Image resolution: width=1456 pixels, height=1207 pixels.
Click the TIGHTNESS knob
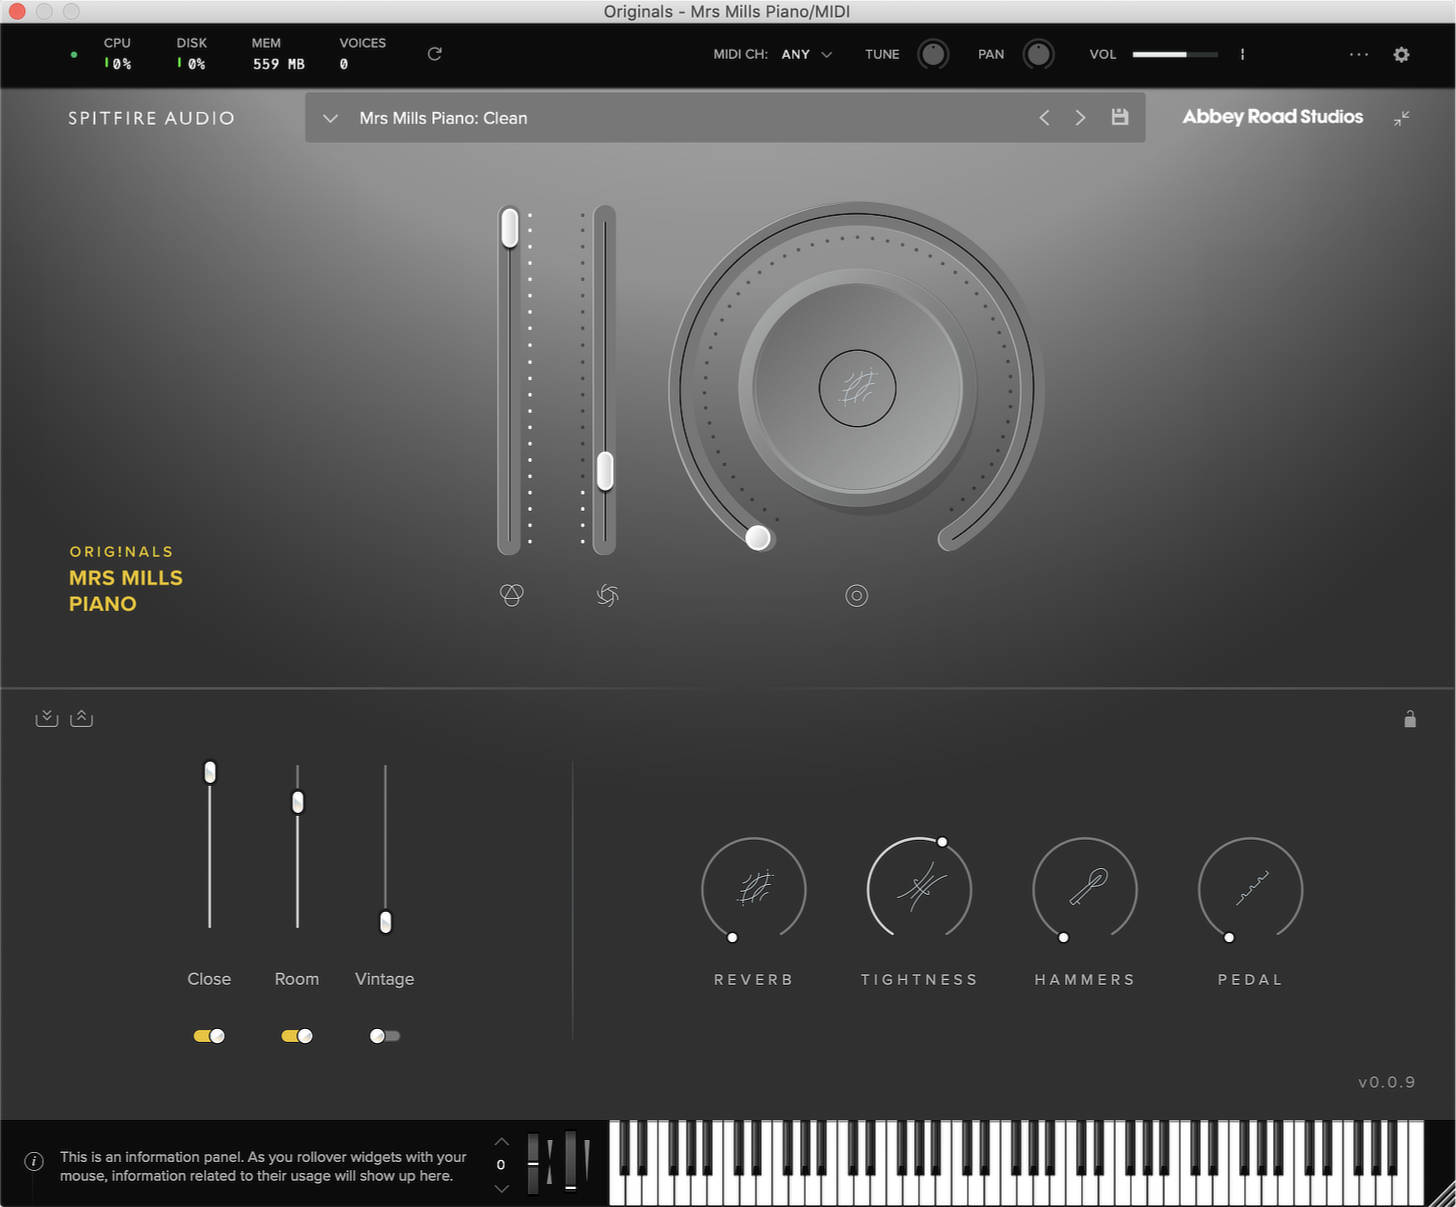[919, 889]
